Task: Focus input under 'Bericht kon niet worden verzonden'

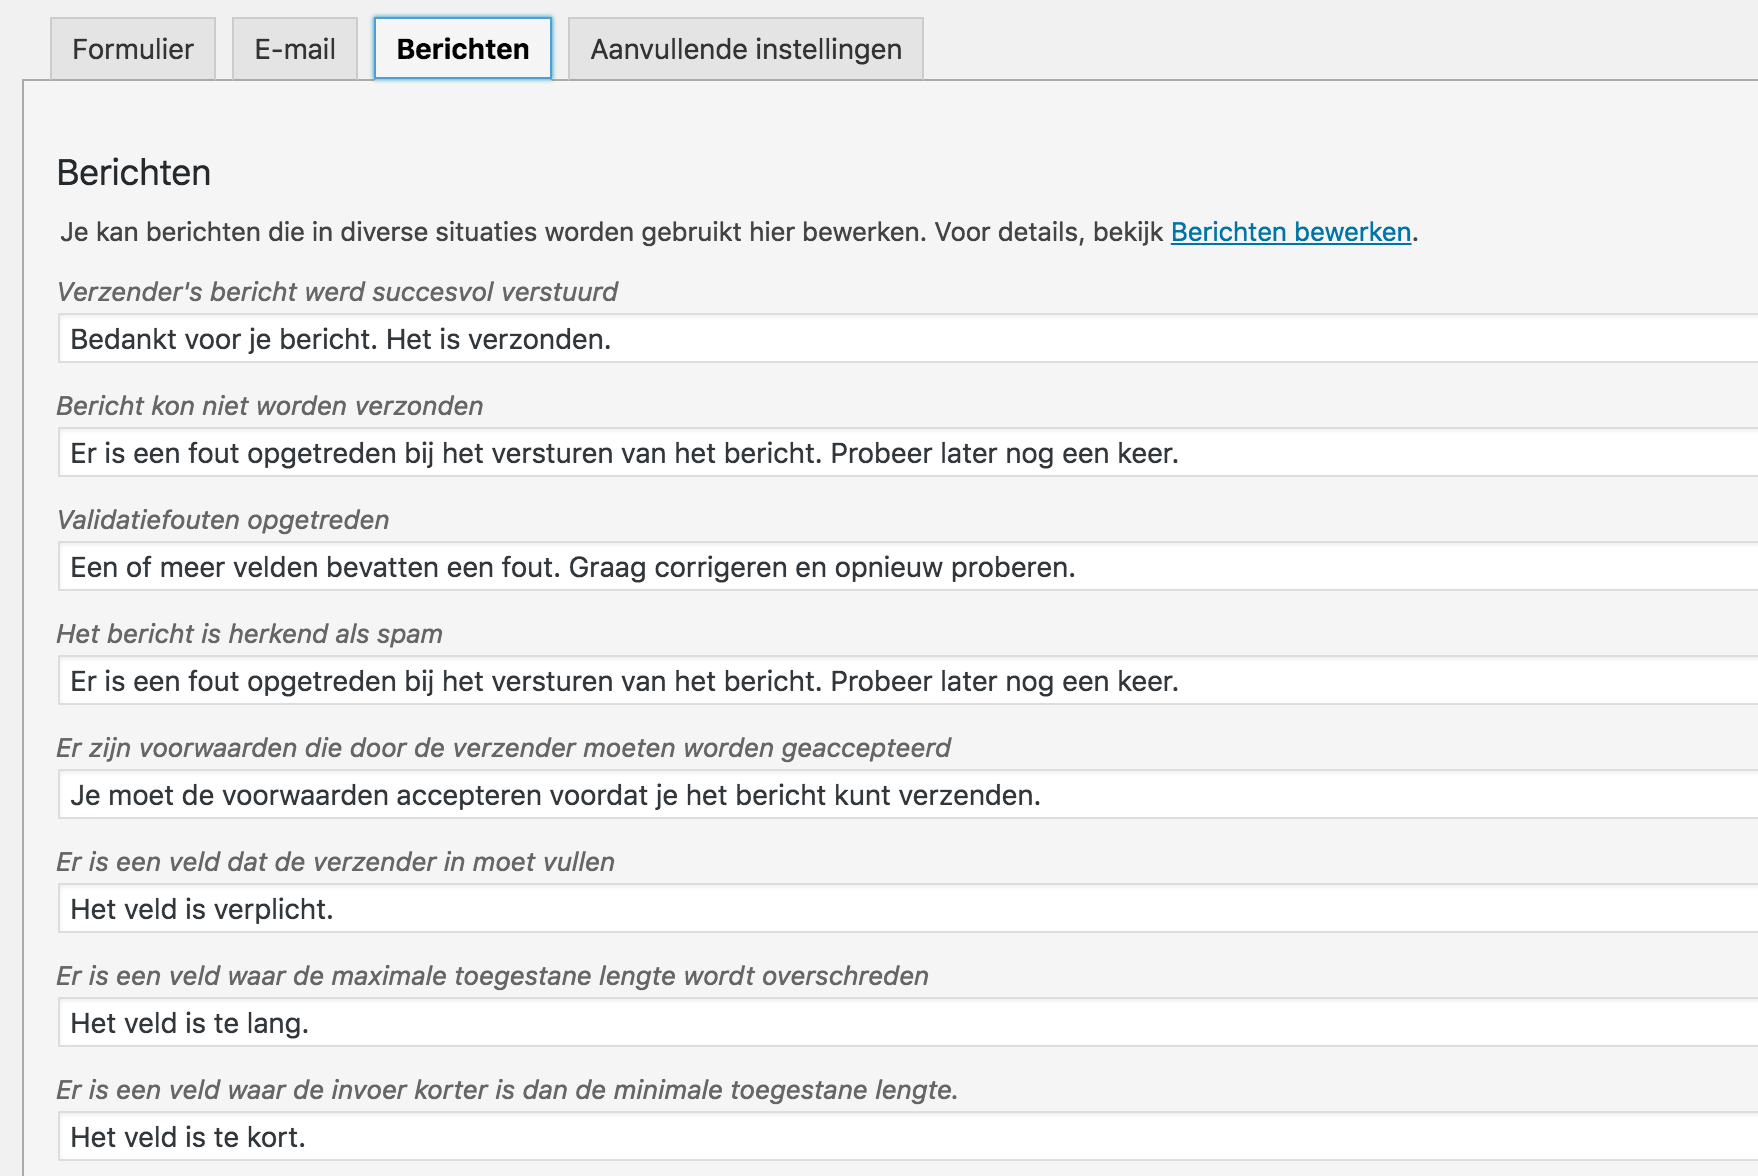Action: pos(900,453)
